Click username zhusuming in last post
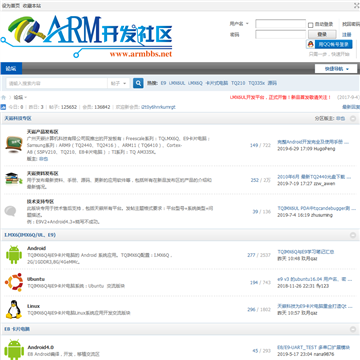This screenshot has width=360, height=360. coord(321,215)
